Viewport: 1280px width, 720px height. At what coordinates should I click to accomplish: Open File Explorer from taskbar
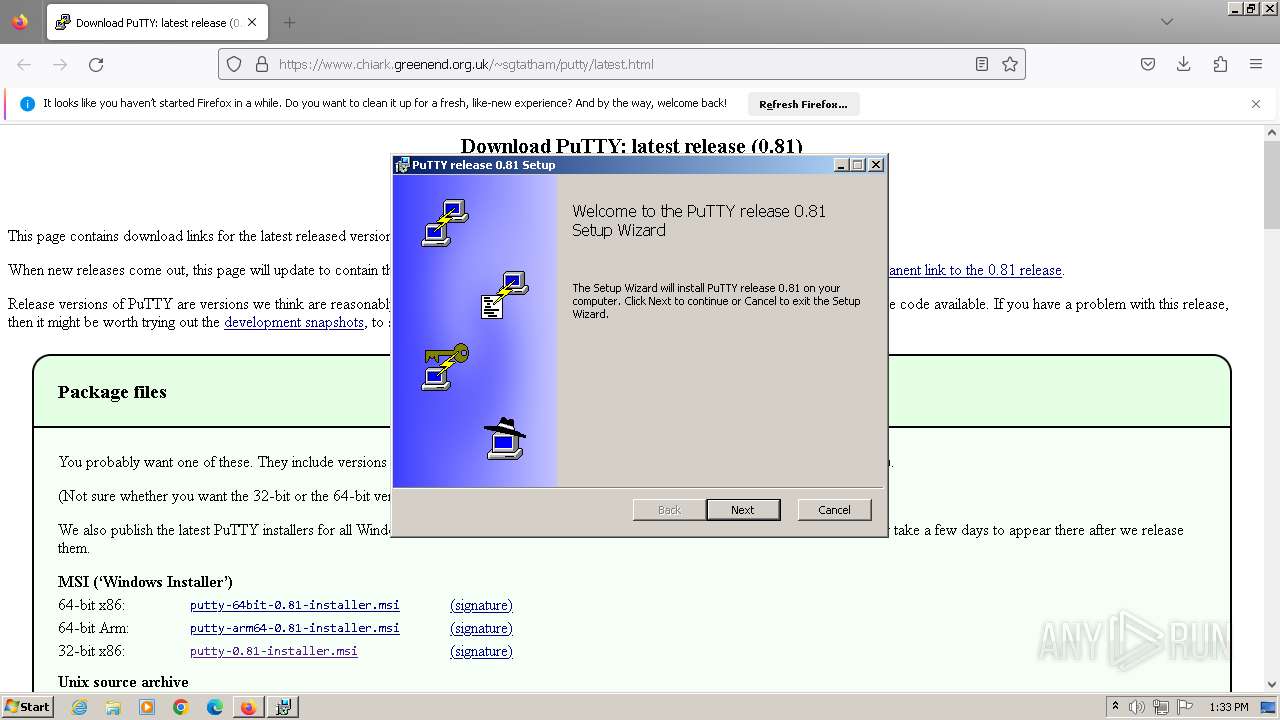click(113, 707)
